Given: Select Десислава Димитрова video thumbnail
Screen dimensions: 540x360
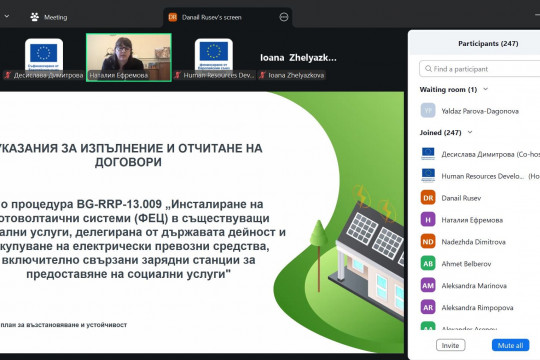Looking at the screenshot, I should tap(44, 57).
